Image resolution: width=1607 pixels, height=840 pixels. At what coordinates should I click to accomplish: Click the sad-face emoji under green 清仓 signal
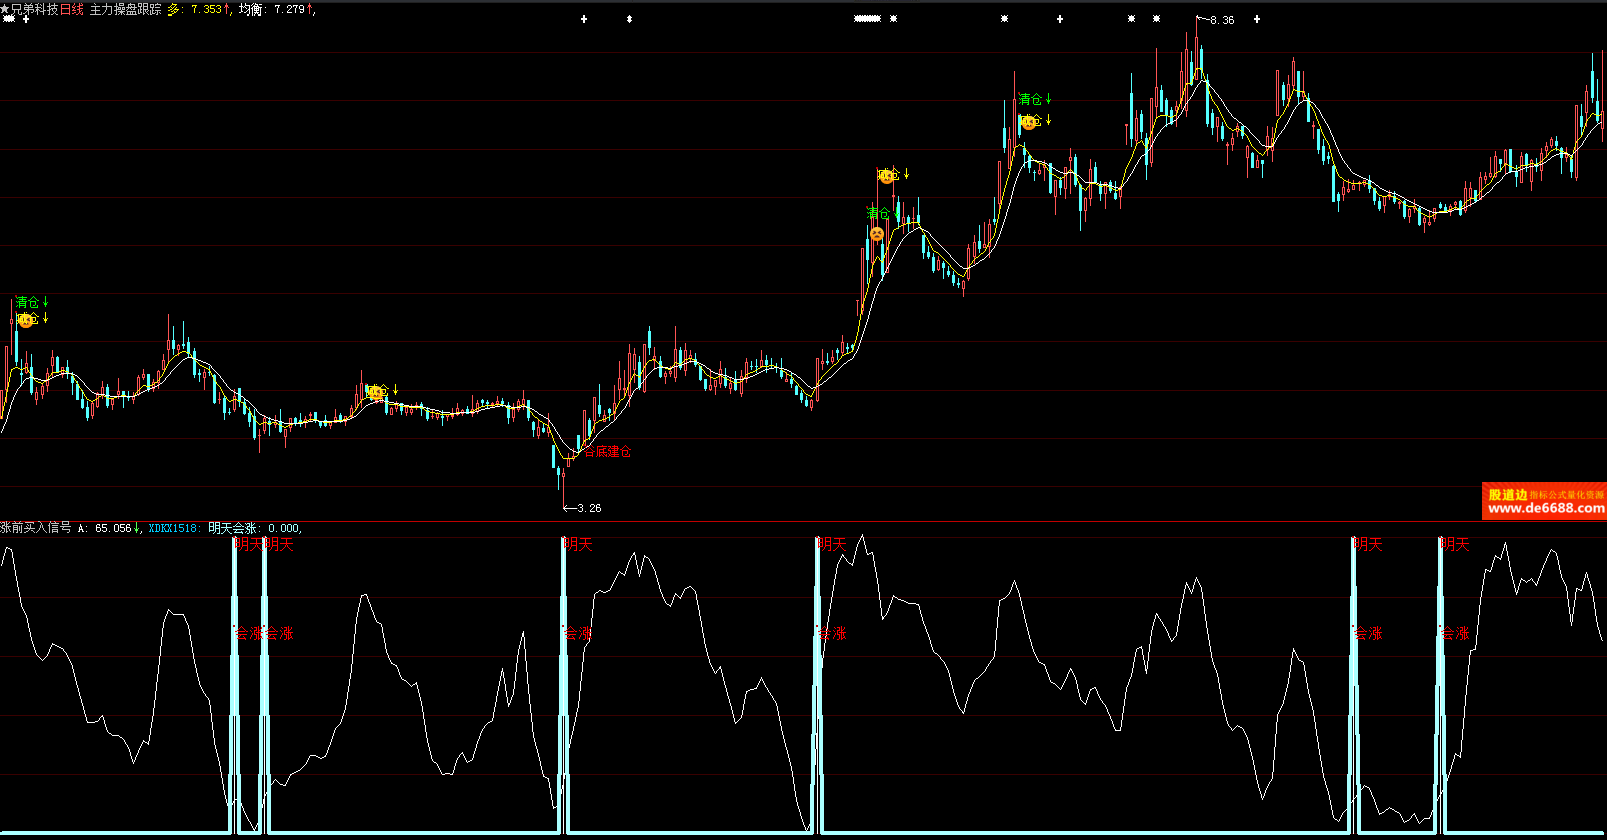(876, 234)
